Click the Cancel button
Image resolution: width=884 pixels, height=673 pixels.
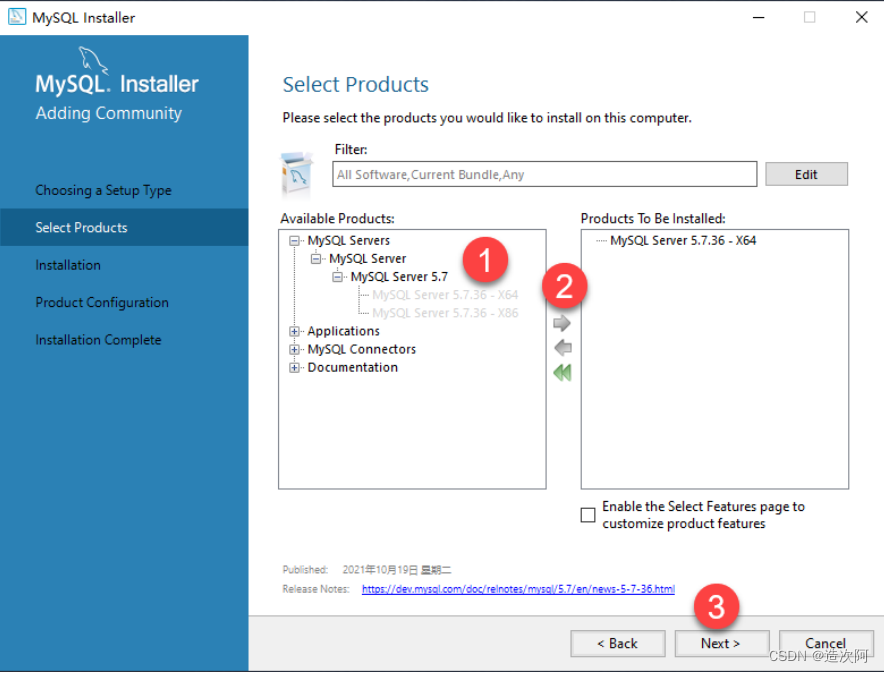[x=825, y=643]
